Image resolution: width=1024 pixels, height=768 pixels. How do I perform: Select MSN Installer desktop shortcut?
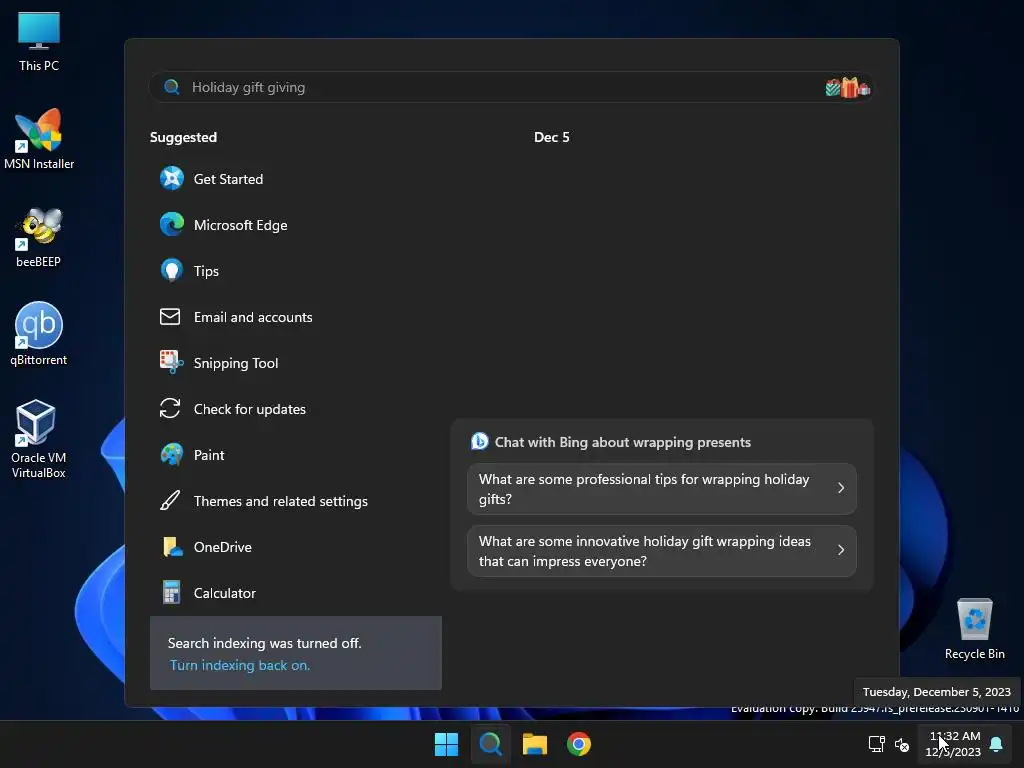[39, 140]
